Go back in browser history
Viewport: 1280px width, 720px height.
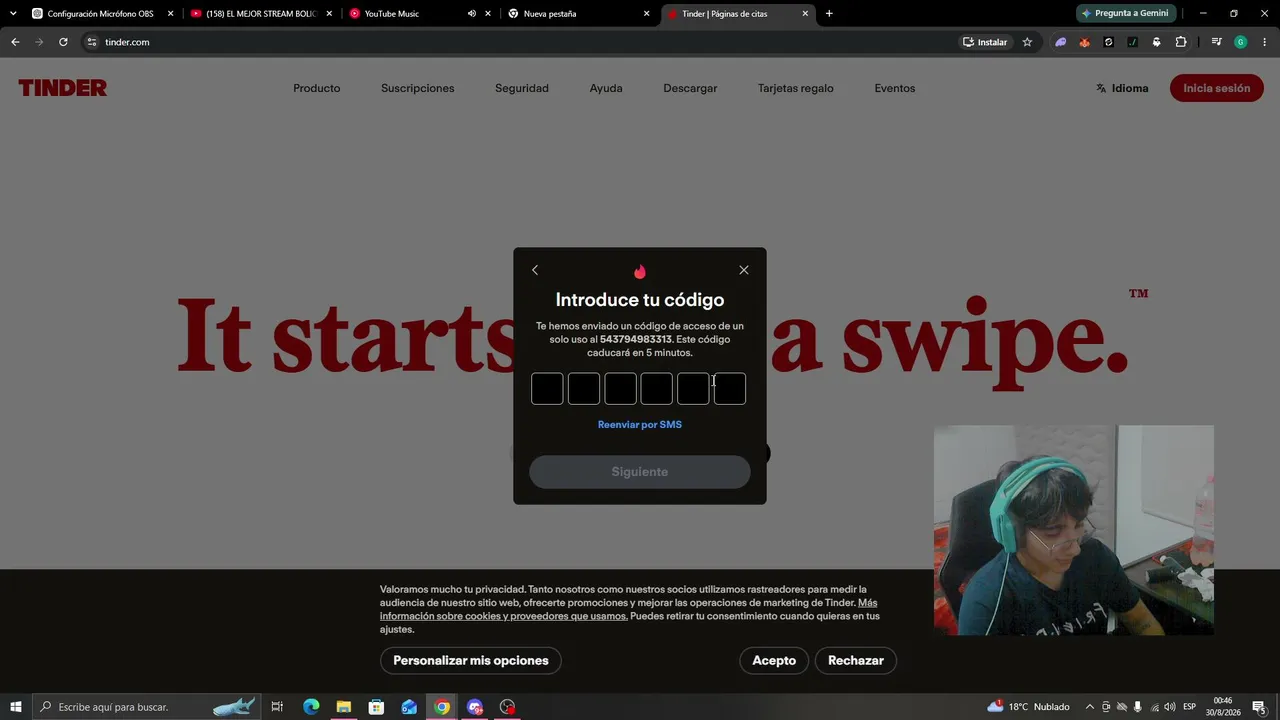click(15, 42)
